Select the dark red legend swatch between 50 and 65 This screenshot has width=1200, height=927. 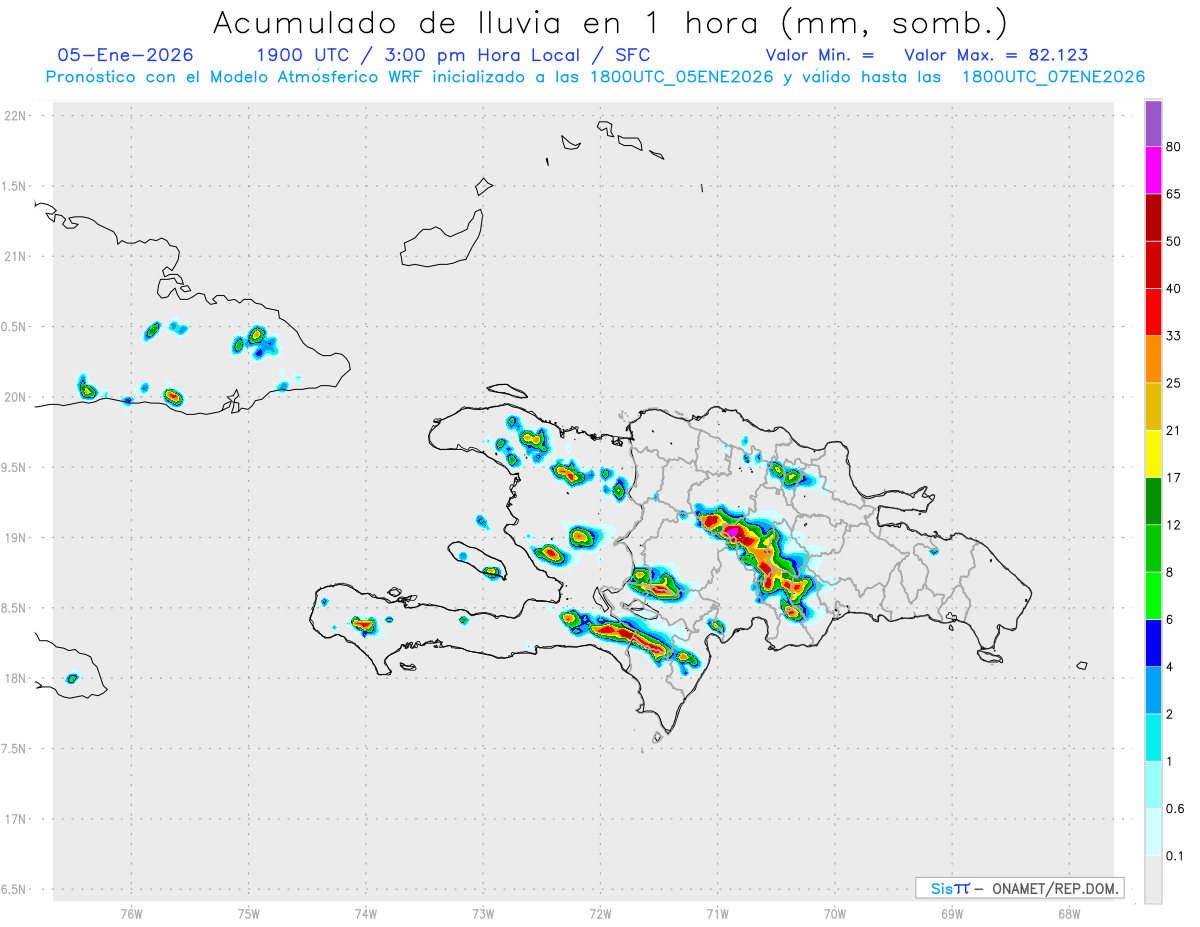pos(1153,217)
